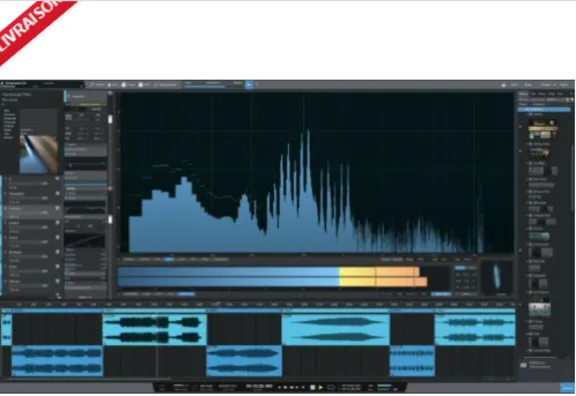The height and width of the screenshot is (396, 576).
Task: Click the icon at the right of the last track row
Action: coord(57,281)
